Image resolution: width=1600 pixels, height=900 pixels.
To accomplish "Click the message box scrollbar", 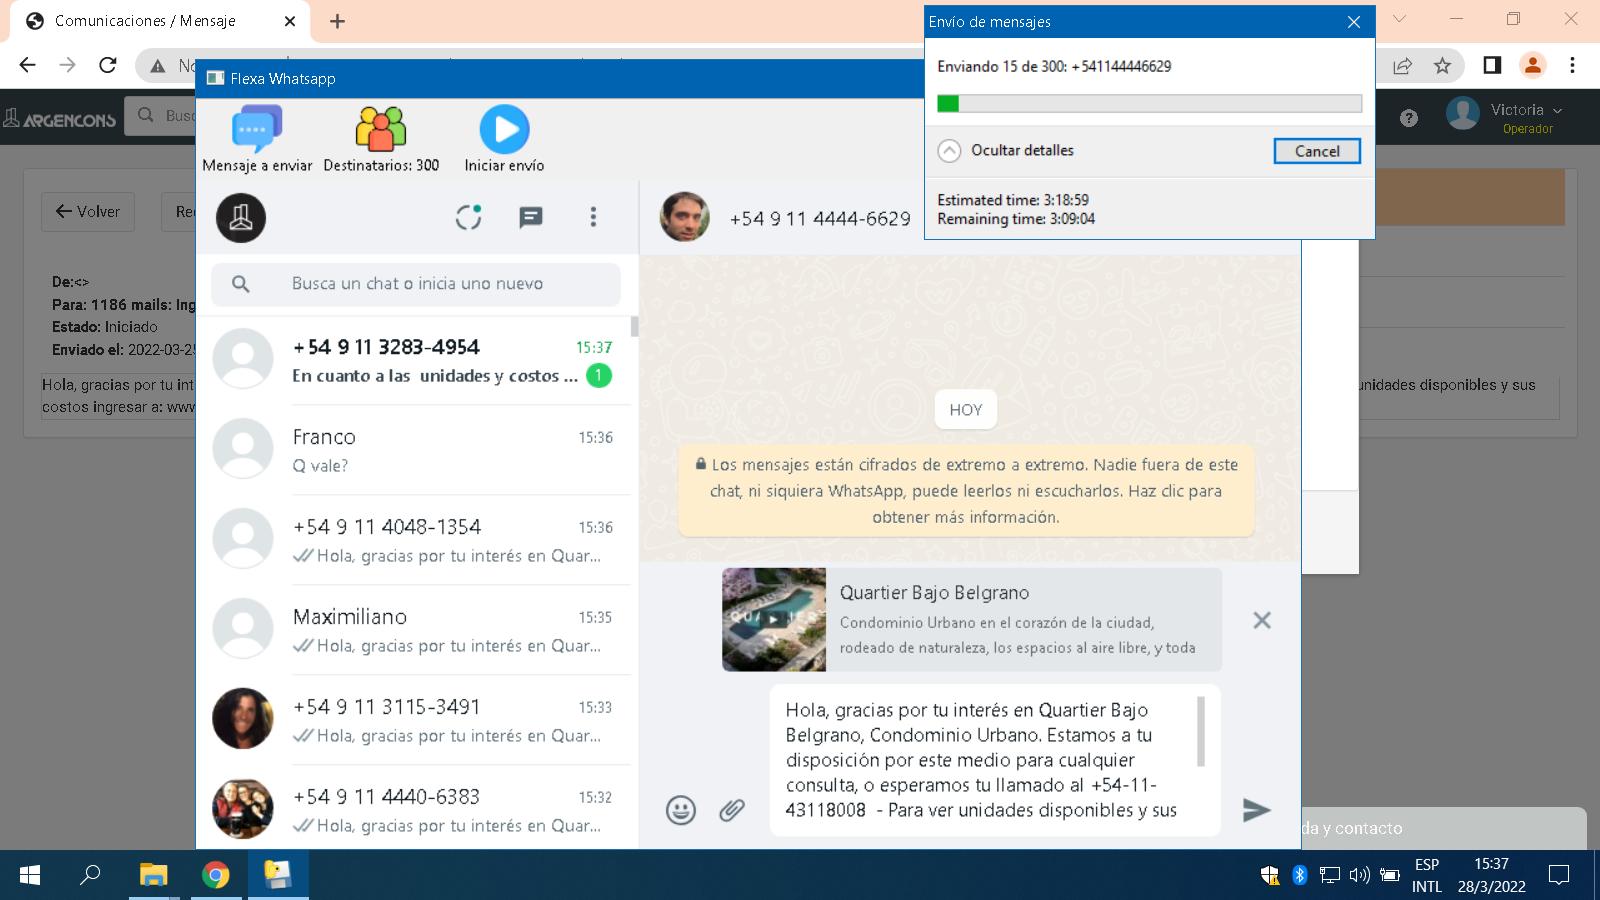I will click(x=1201, y=731).
